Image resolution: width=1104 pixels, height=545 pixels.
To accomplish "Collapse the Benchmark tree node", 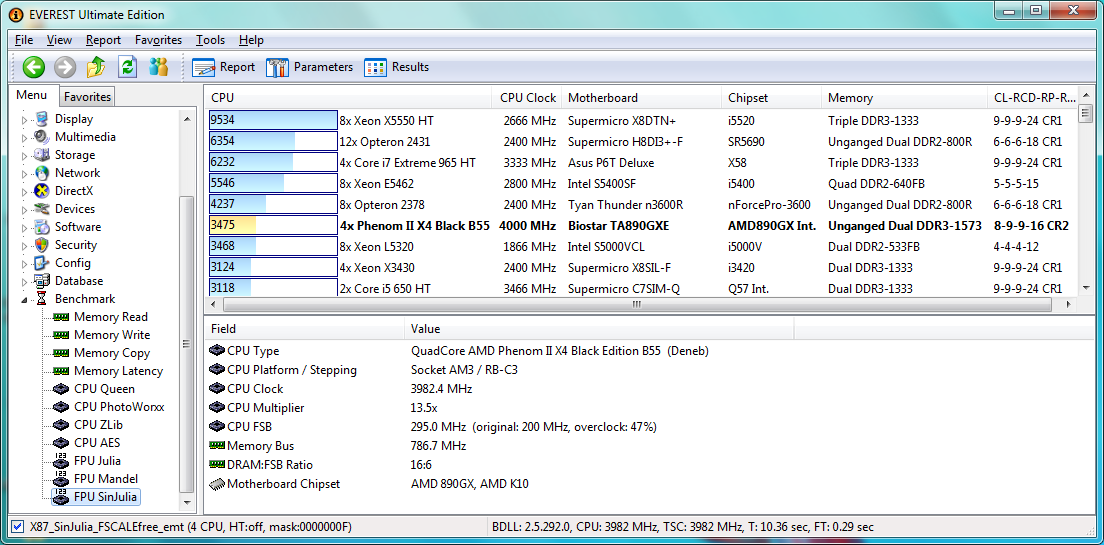I will (x=25, y=299).
